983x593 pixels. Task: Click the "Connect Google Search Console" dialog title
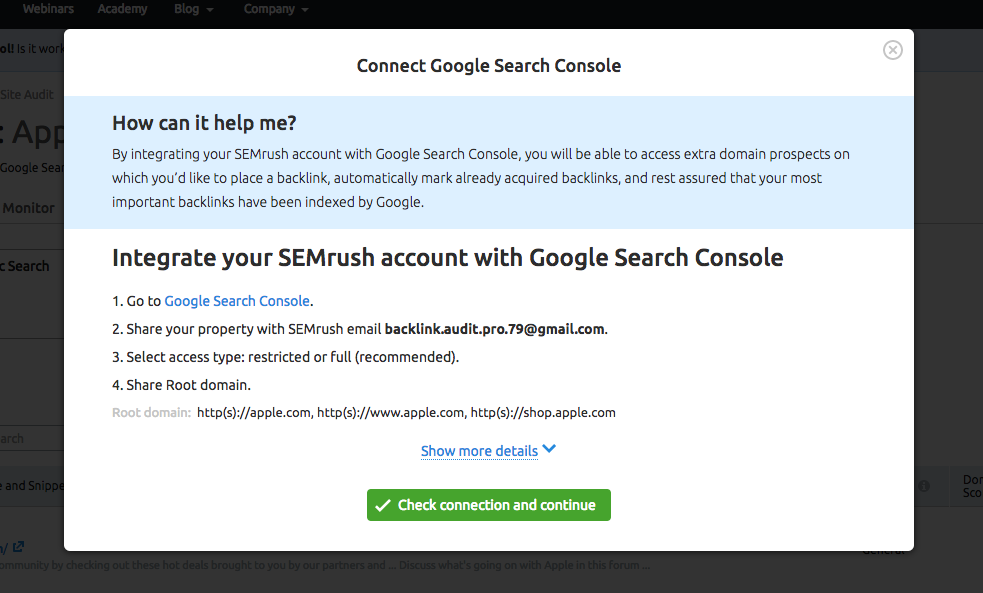(x=489, y=66)
